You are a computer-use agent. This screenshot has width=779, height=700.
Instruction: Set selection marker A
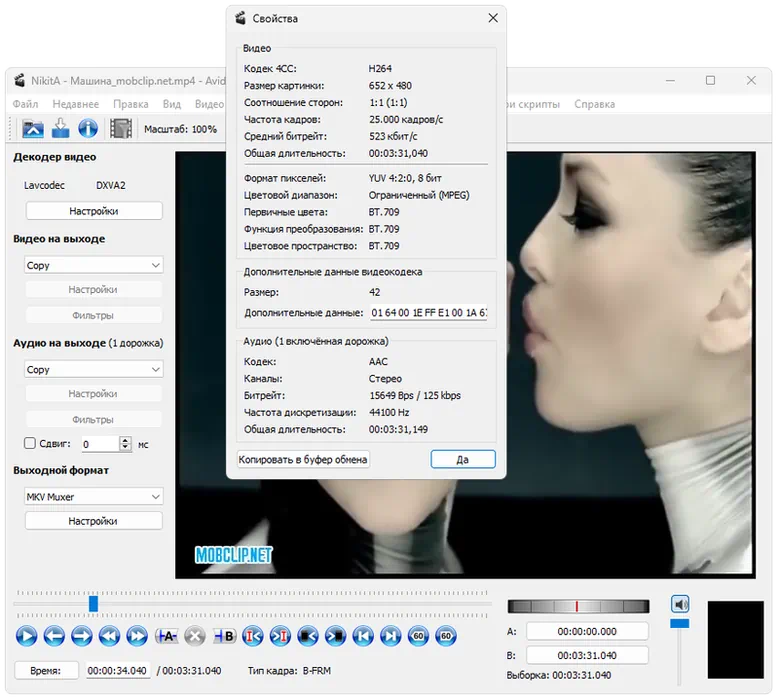coord(166,636)
